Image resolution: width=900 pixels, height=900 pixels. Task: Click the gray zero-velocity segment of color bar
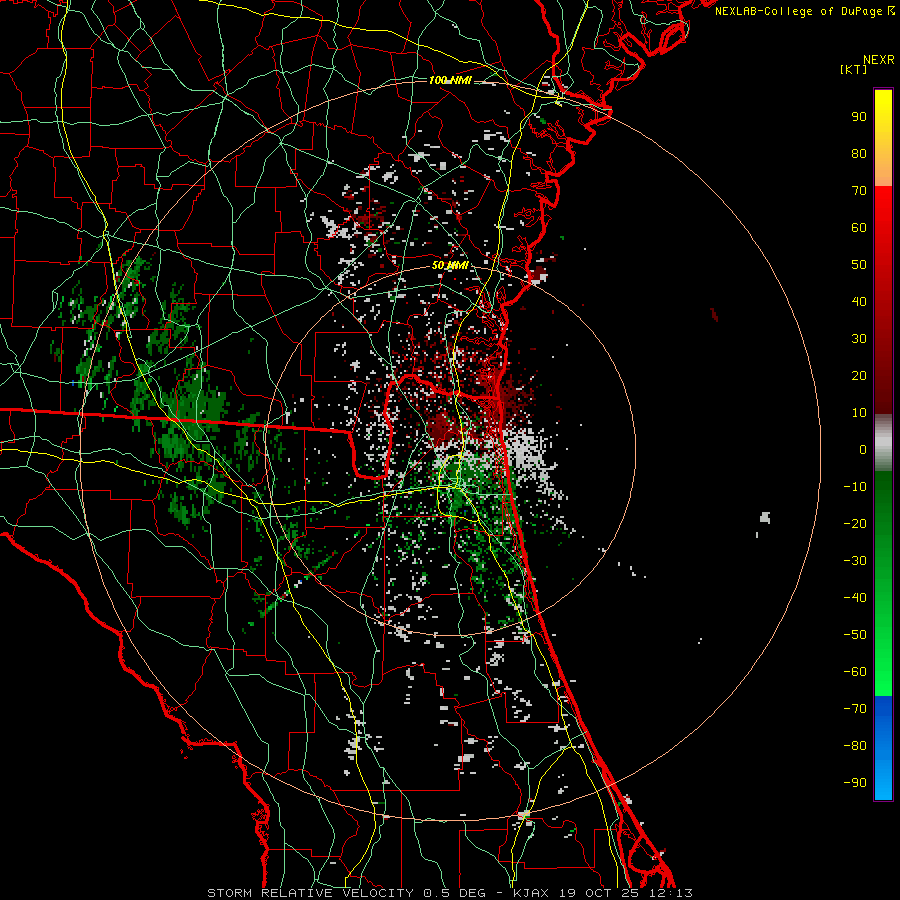[883, 443]
